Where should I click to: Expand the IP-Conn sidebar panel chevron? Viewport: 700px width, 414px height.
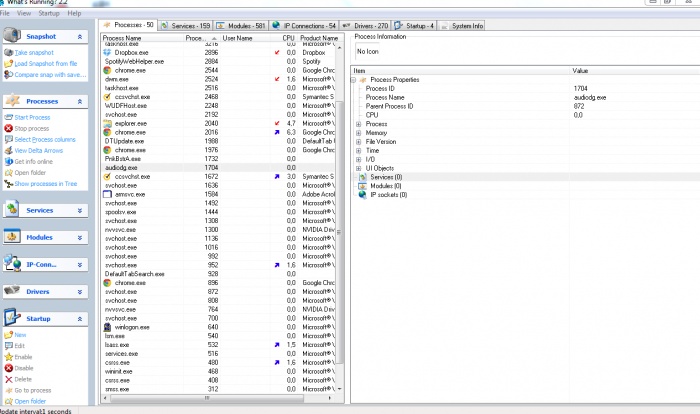coord(80,265)
